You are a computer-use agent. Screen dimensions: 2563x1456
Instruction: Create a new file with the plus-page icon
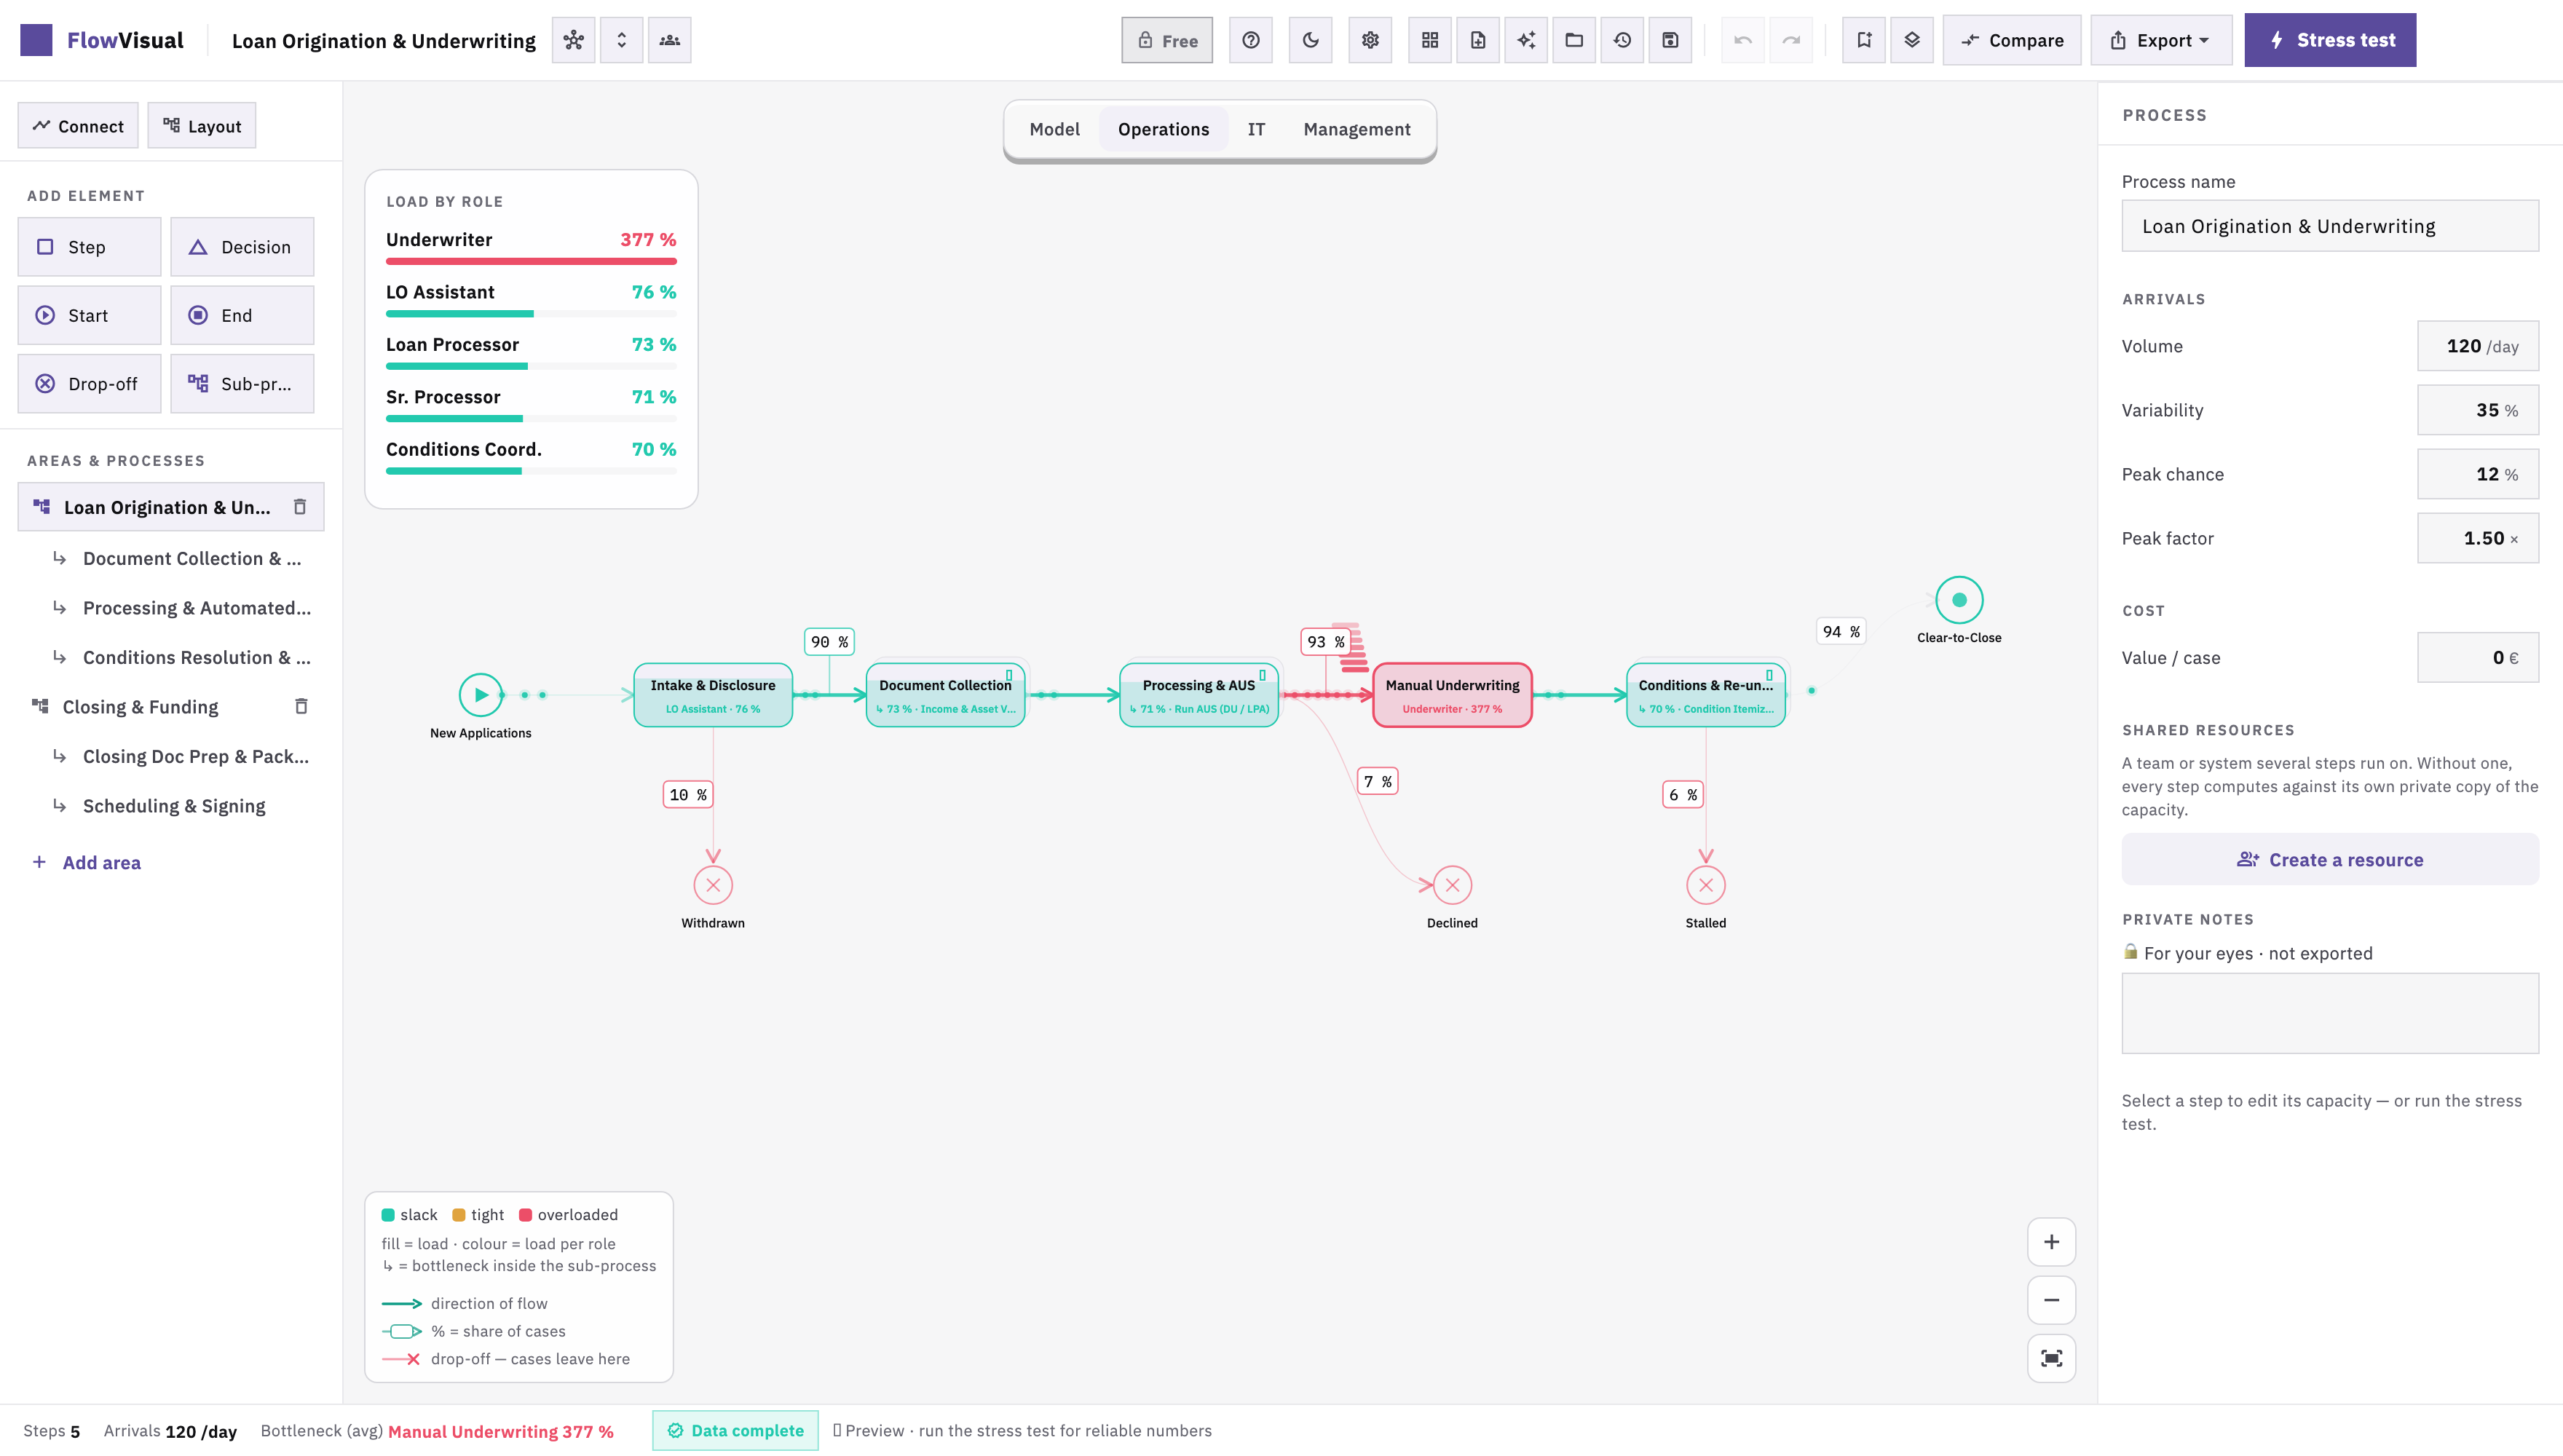point(1478,40)
